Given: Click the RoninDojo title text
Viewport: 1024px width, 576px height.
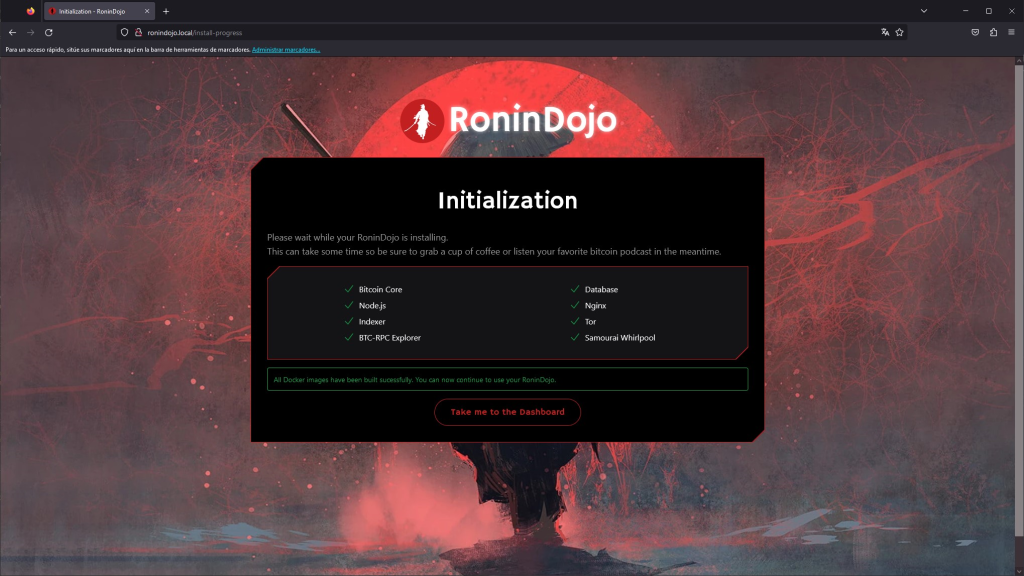Looking at the screenshot, I should [532, 120].
